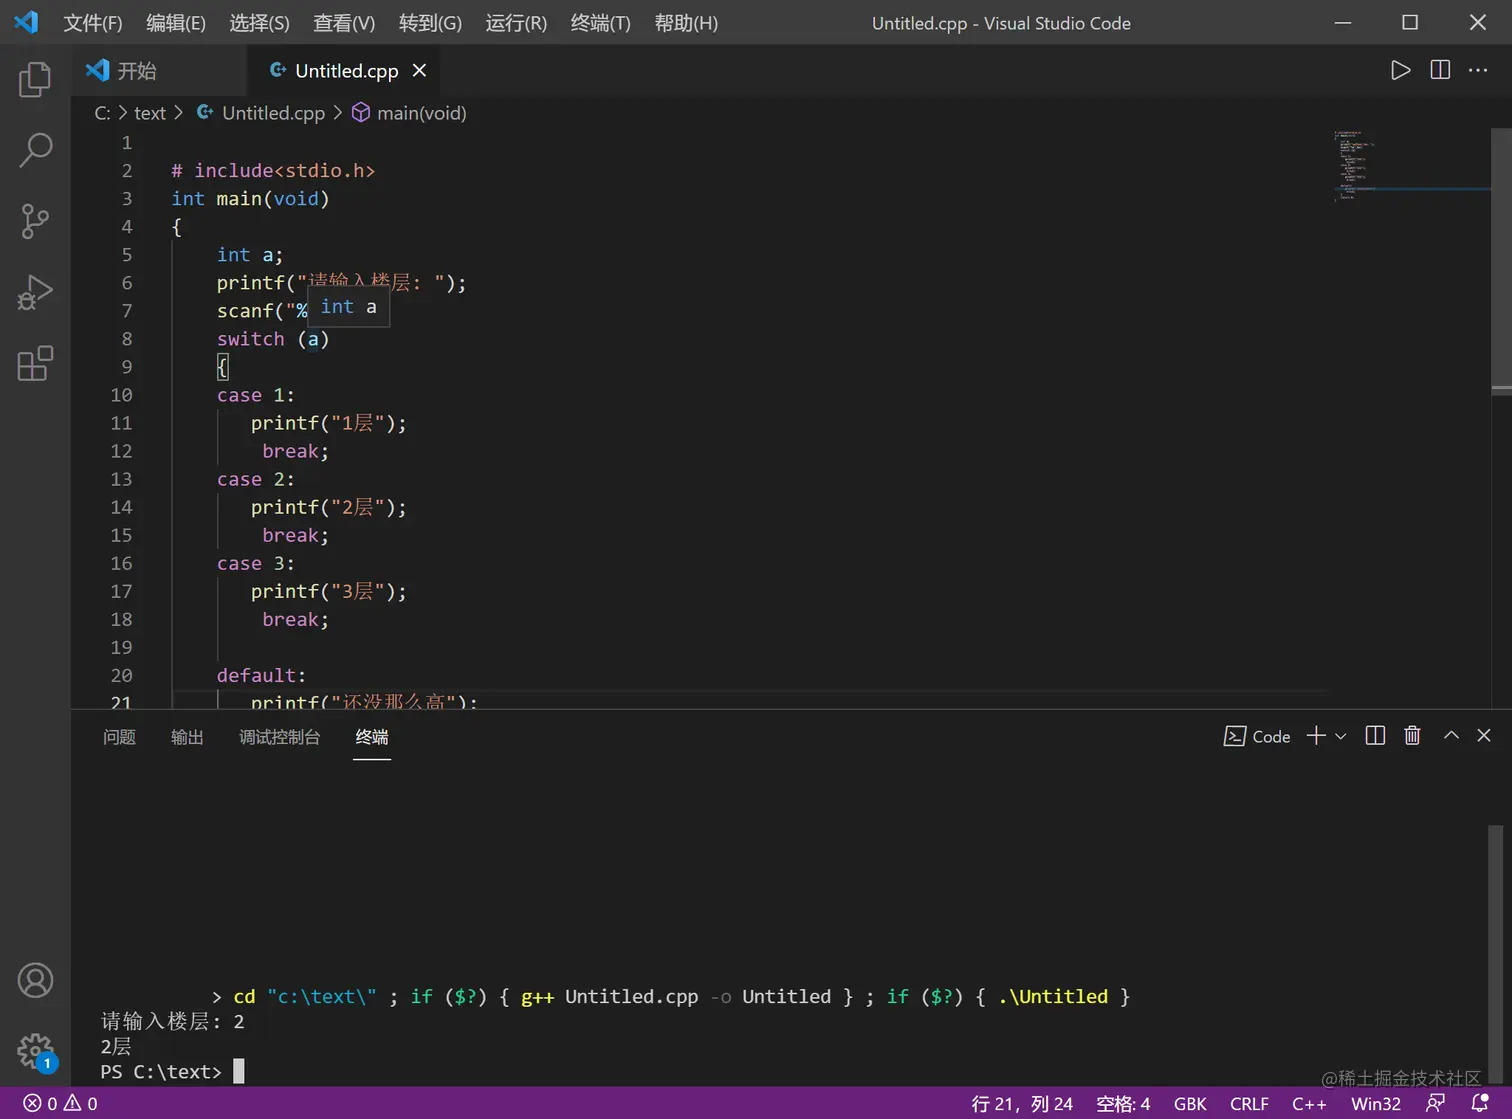Change file encoding GBK

click(1190, 1103)
